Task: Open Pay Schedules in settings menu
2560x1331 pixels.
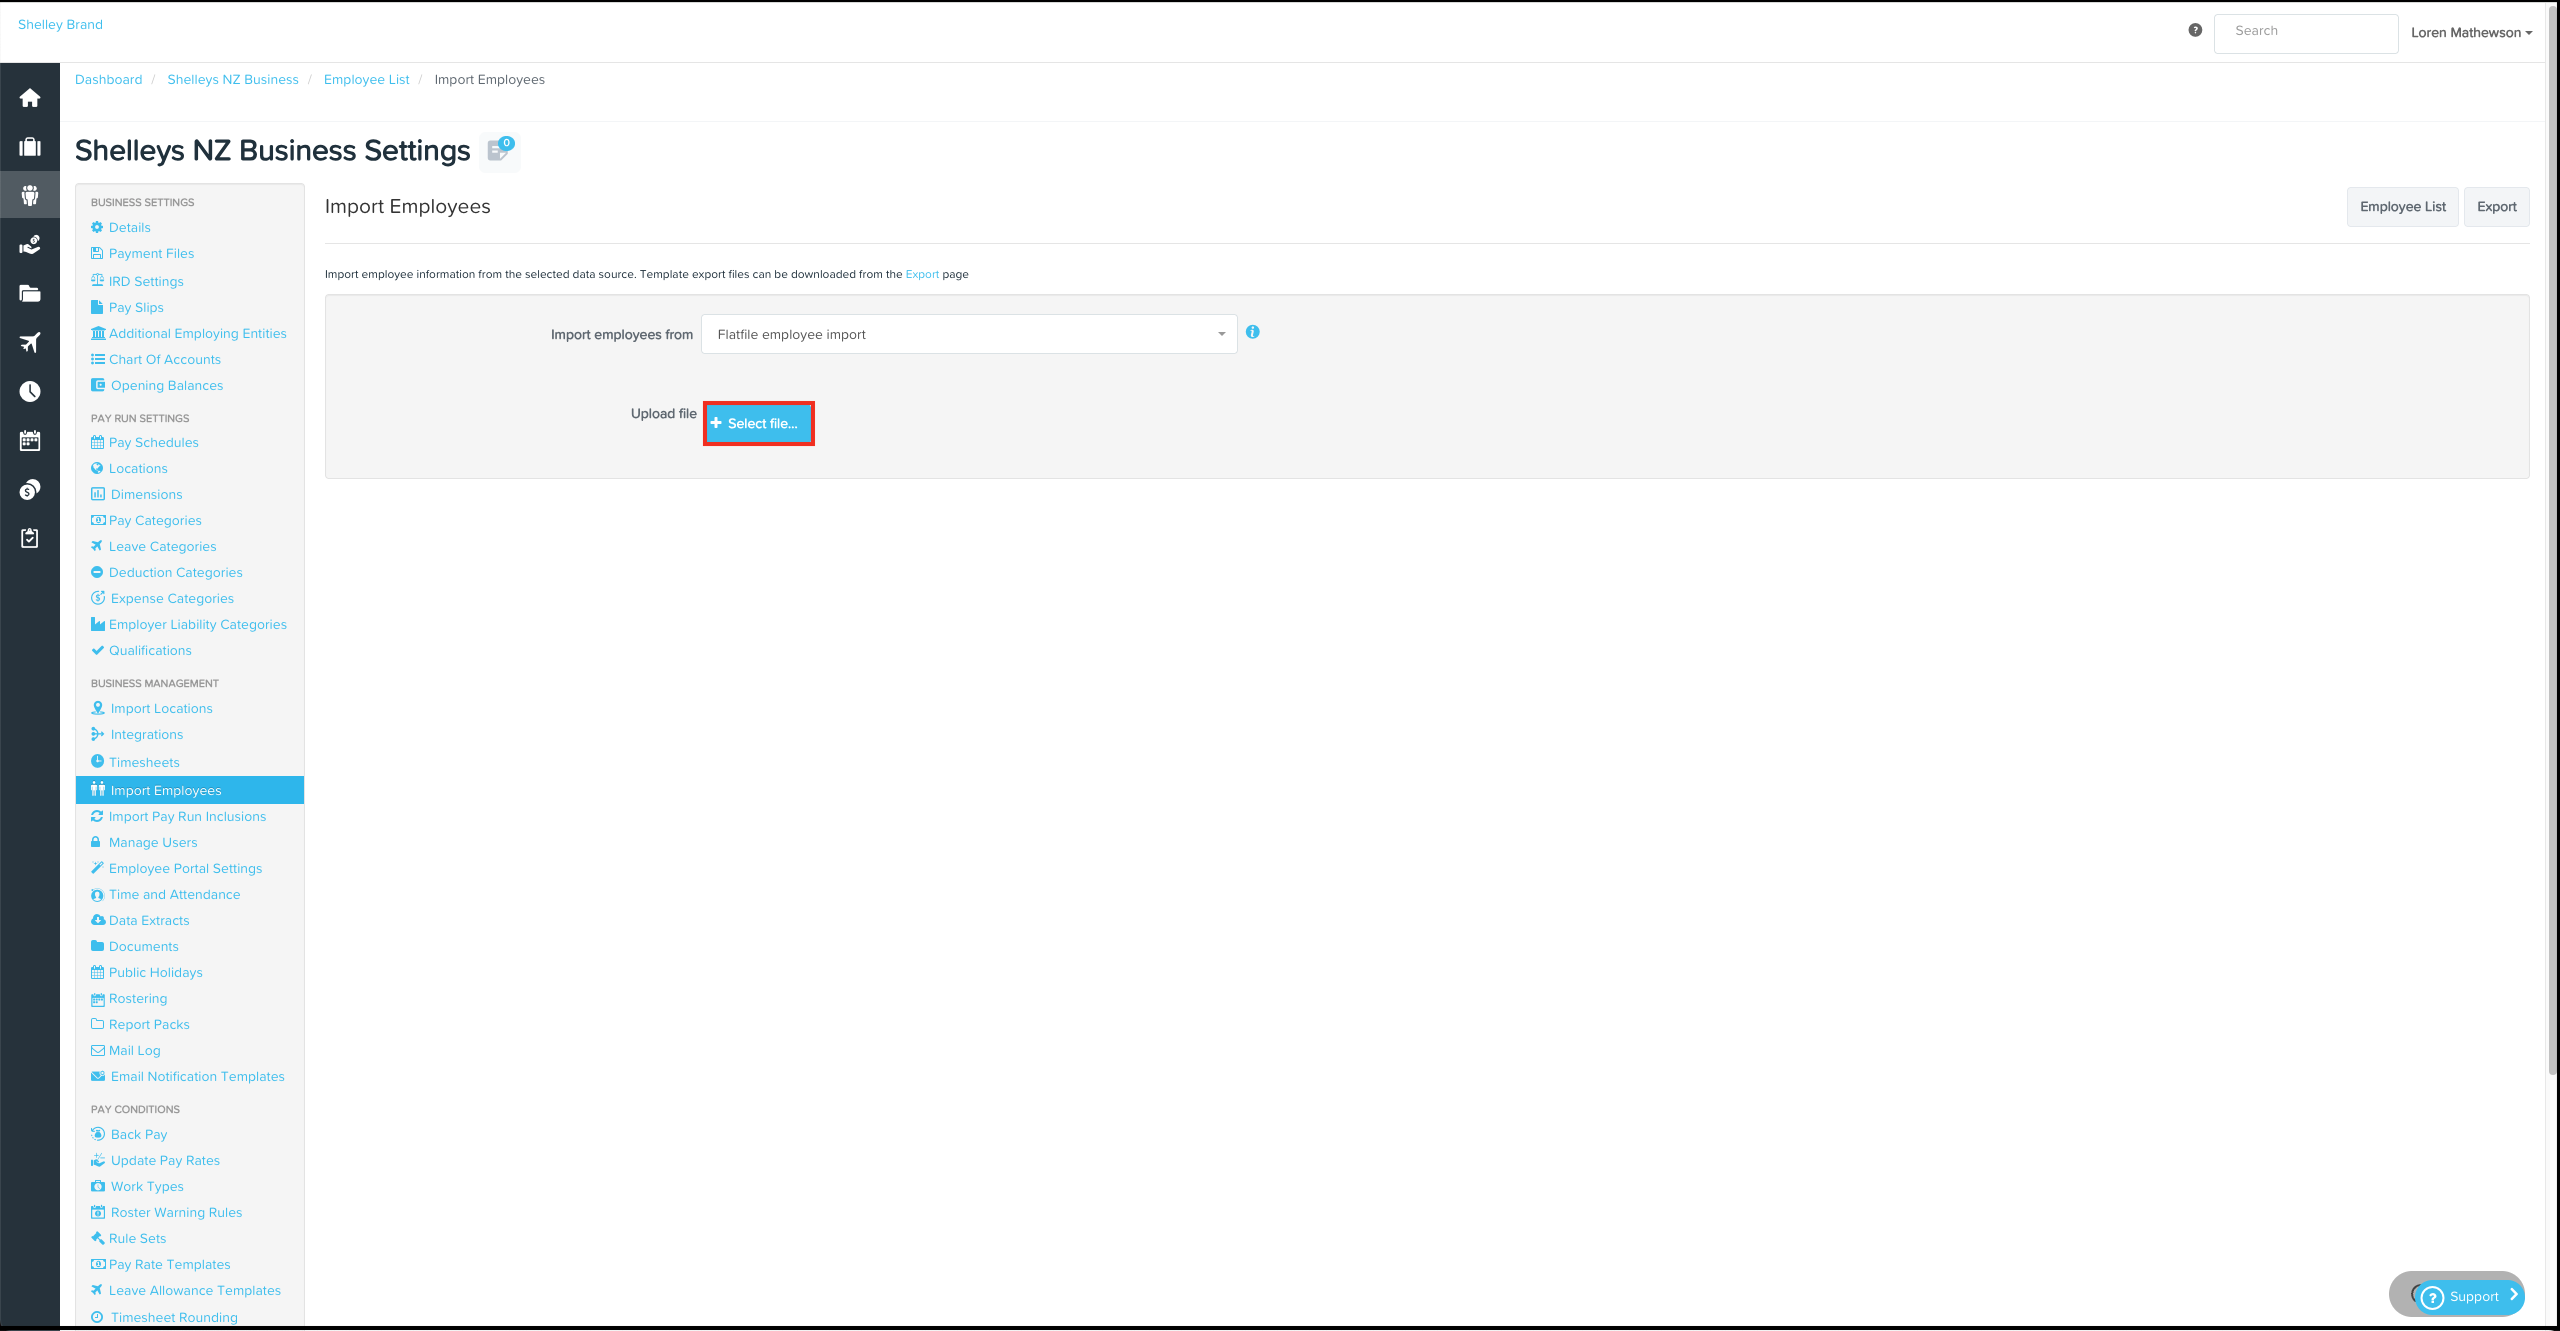Action: 153,442
